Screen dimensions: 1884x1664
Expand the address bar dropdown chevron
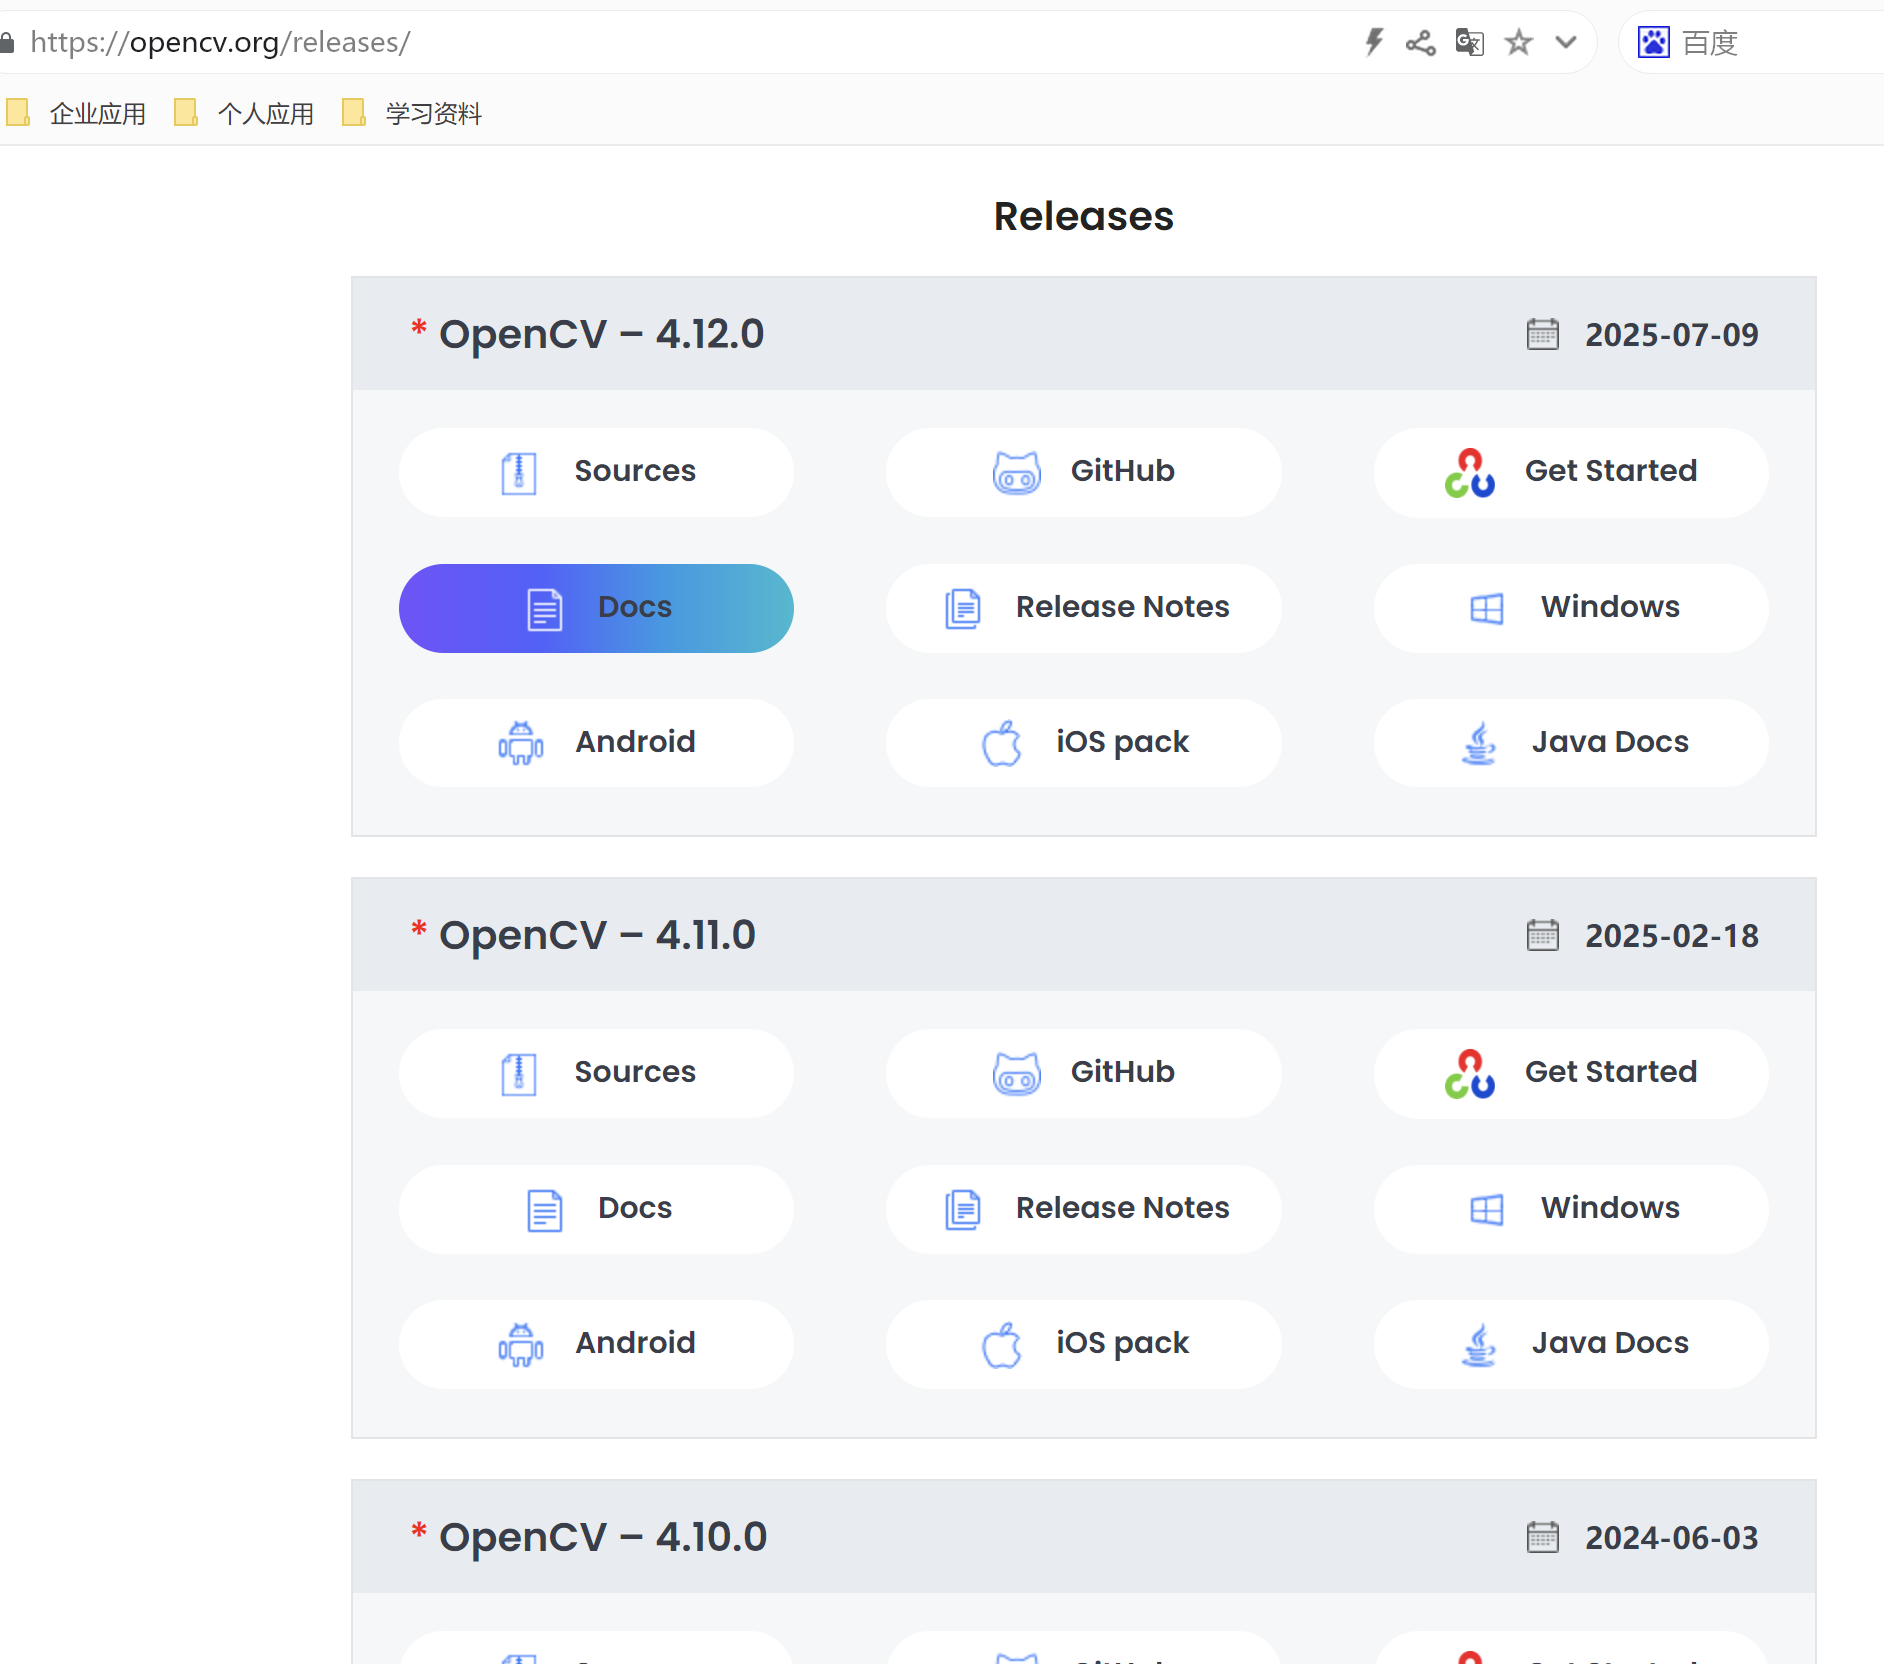point(1566,42)
